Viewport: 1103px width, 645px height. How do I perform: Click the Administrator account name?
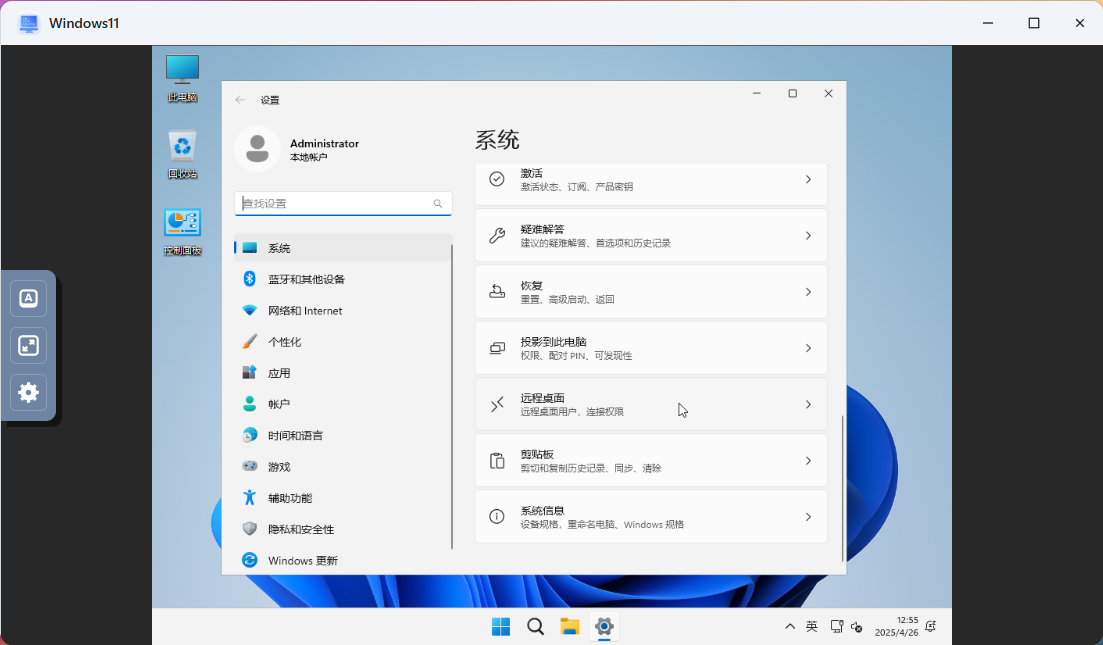(324, 143)
